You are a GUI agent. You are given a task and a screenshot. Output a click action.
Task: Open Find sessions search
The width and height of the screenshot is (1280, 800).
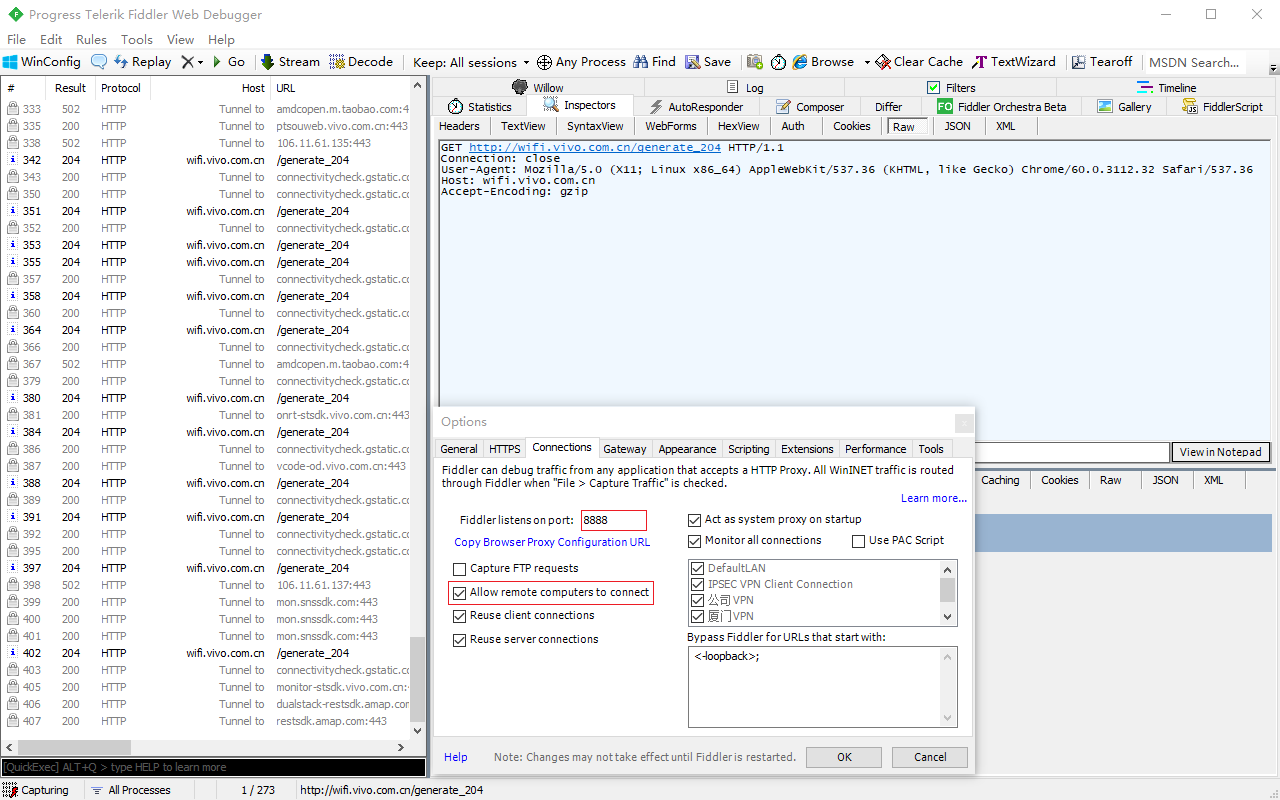click(655, 62)
